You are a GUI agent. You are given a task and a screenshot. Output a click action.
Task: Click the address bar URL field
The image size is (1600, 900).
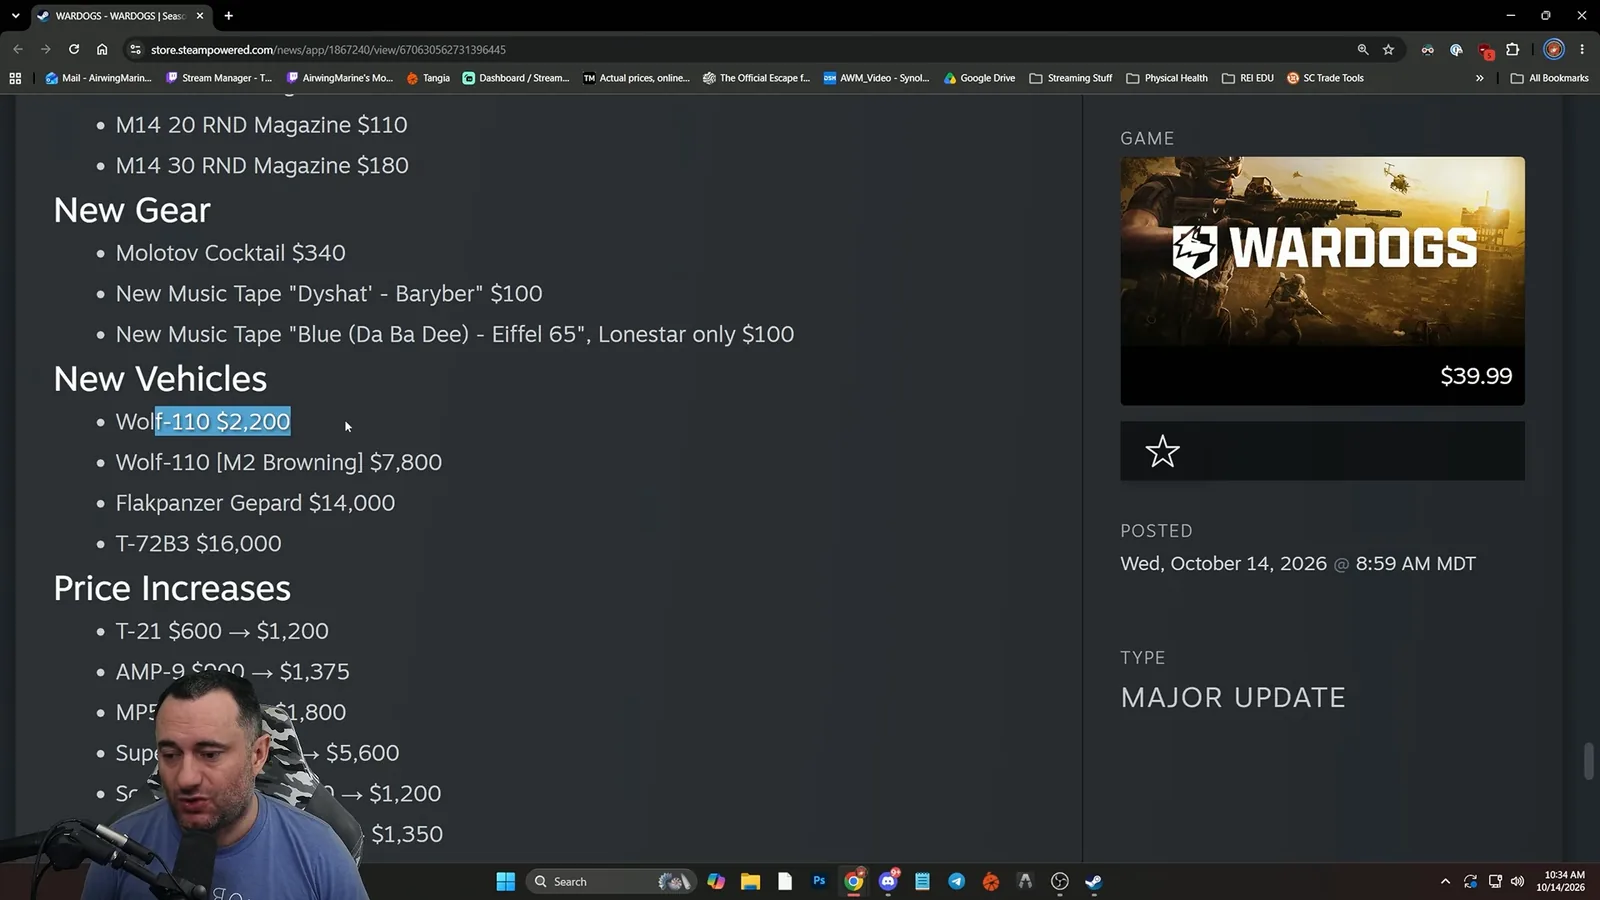740,49
